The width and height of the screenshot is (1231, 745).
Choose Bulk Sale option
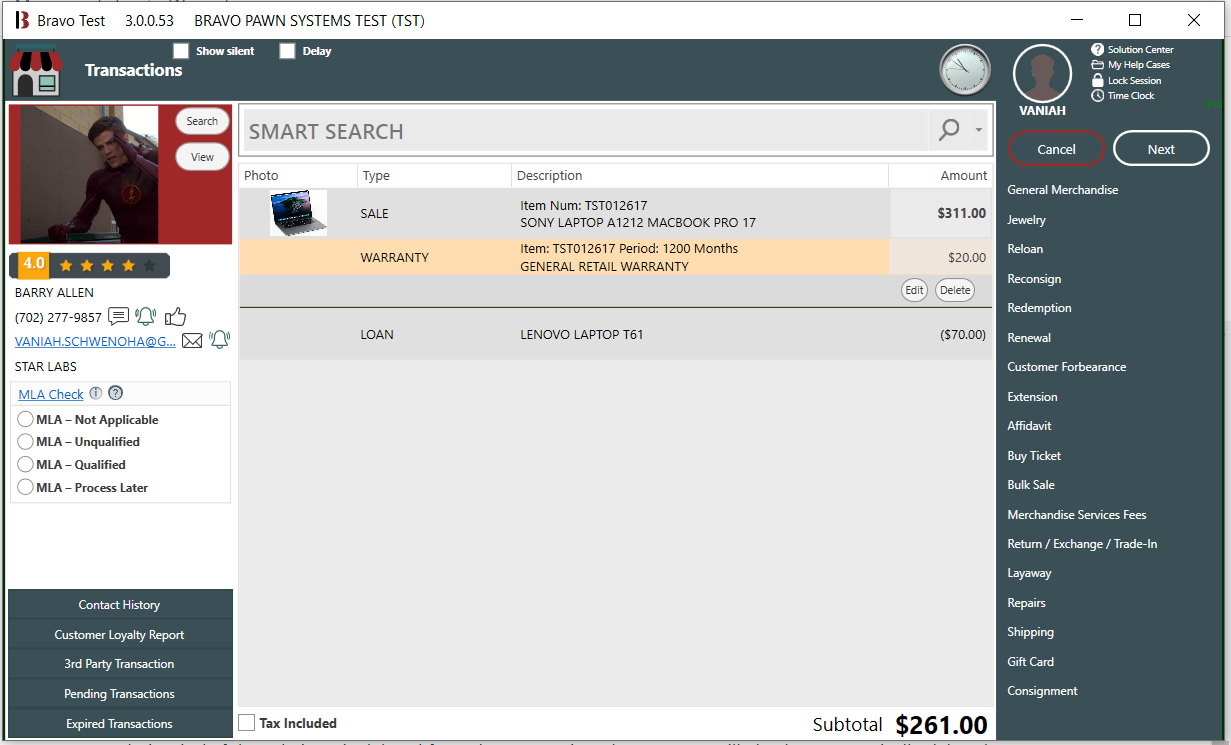(x=1031, y=485)
